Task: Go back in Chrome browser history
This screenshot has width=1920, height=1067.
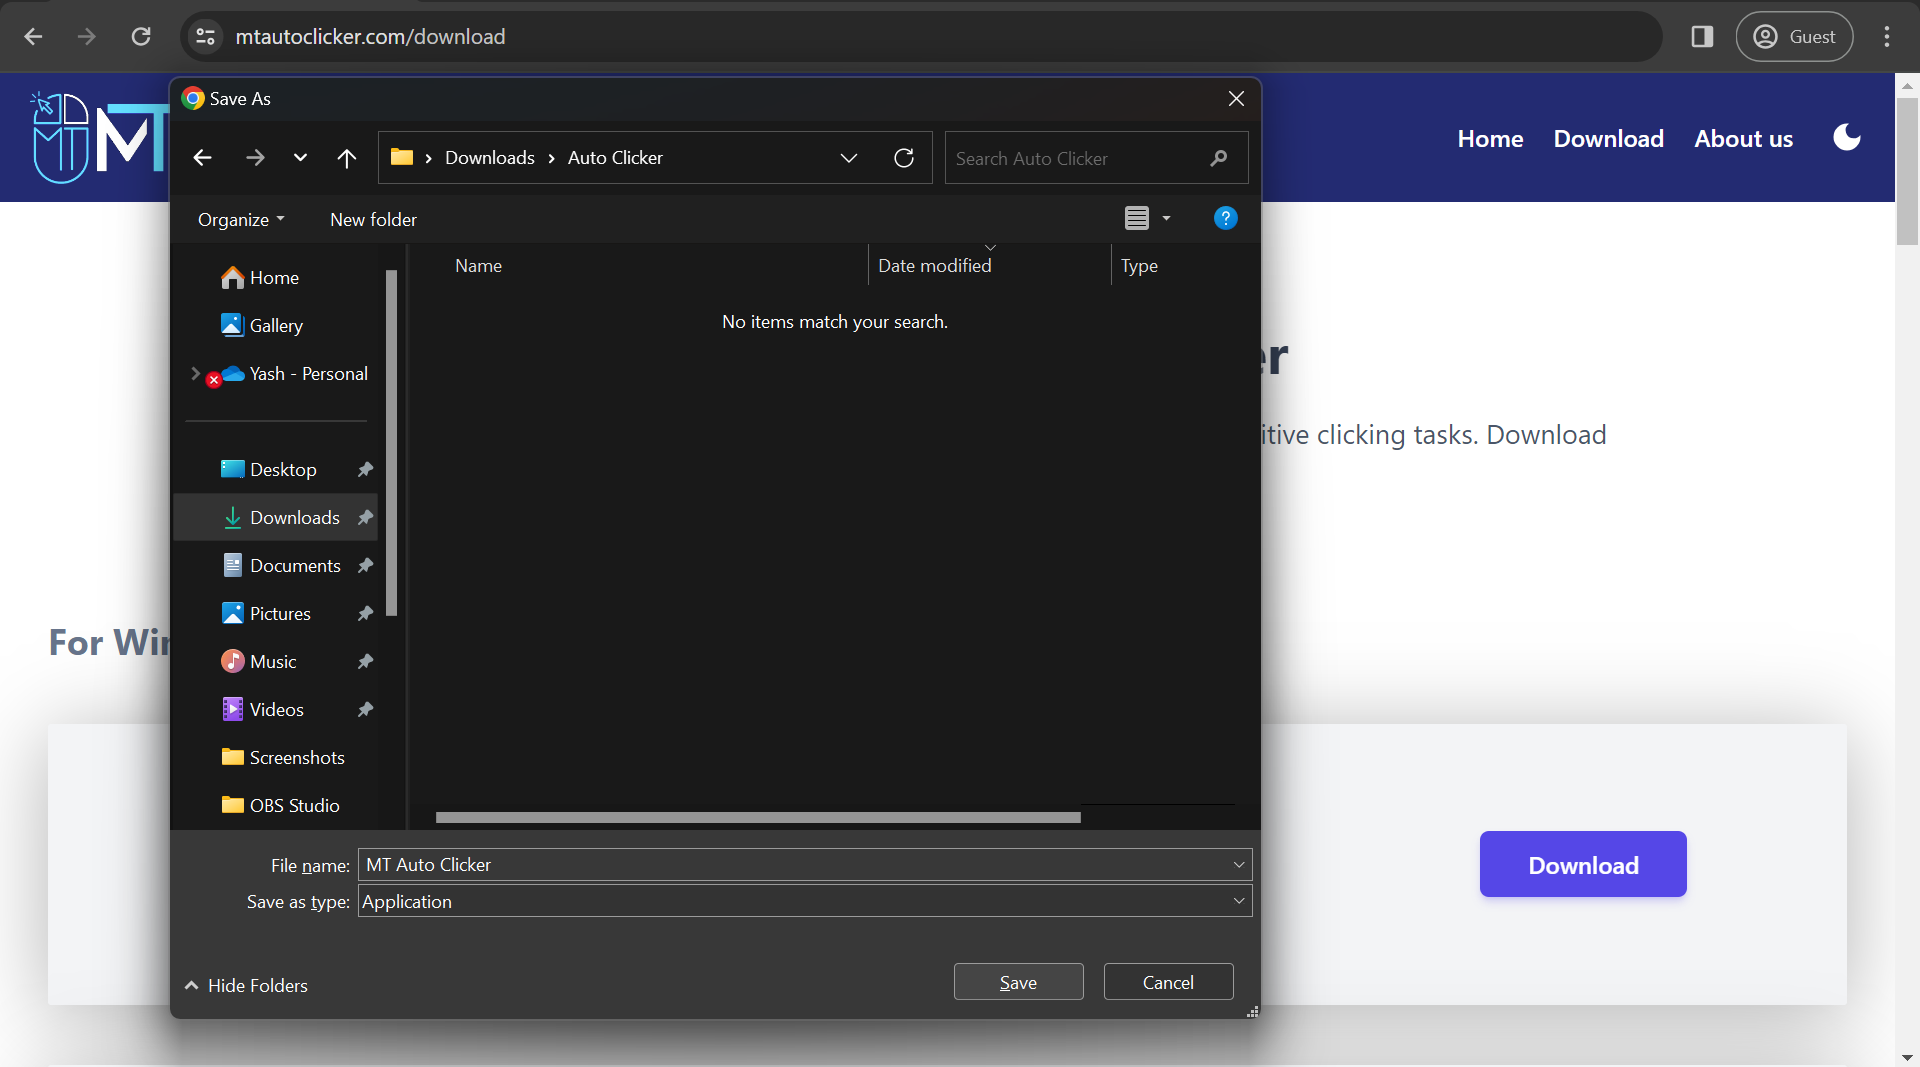Action: tap(33, 37)
